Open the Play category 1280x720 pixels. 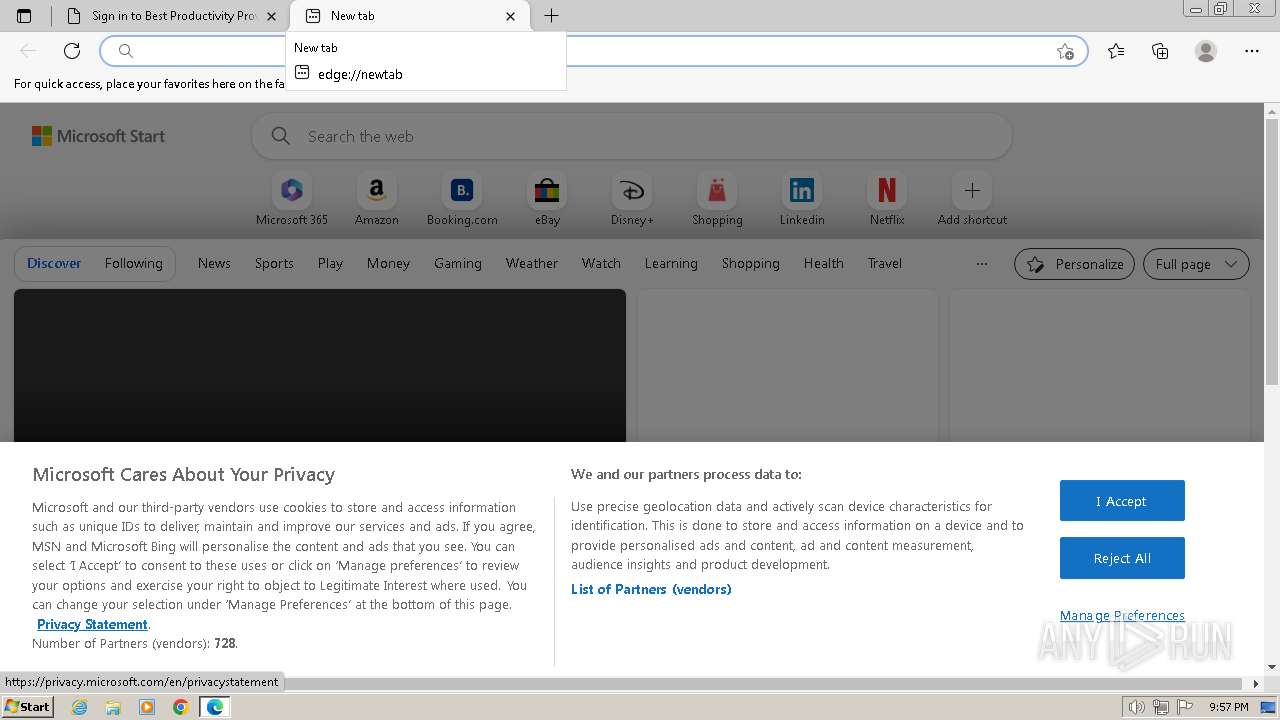click(330, 263)
